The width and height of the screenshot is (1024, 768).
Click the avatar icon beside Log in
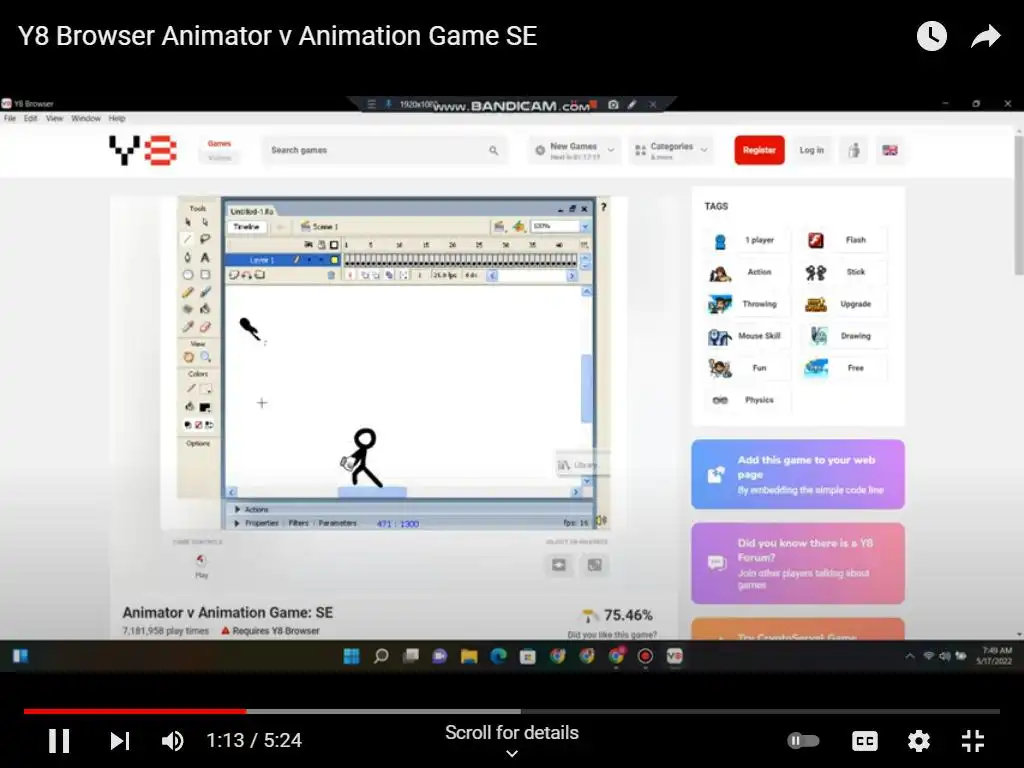tap(854, 150)
